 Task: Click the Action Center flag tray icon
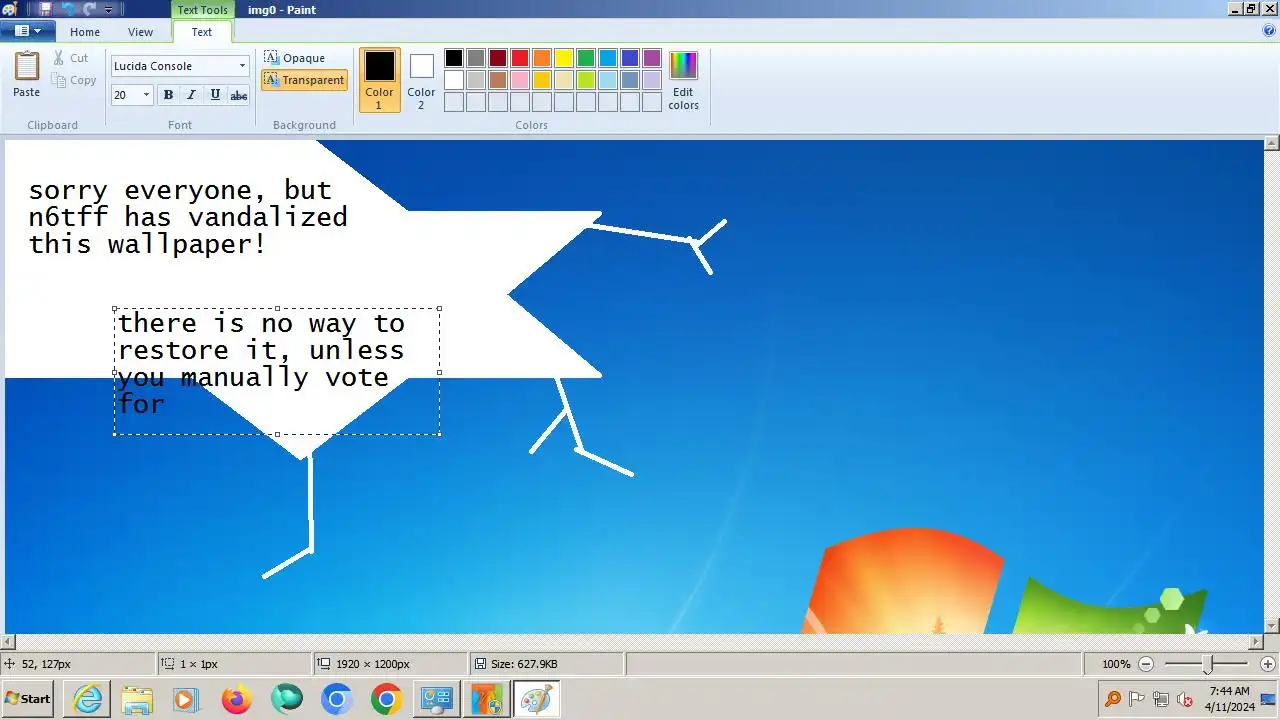[x=1137, y=699]
